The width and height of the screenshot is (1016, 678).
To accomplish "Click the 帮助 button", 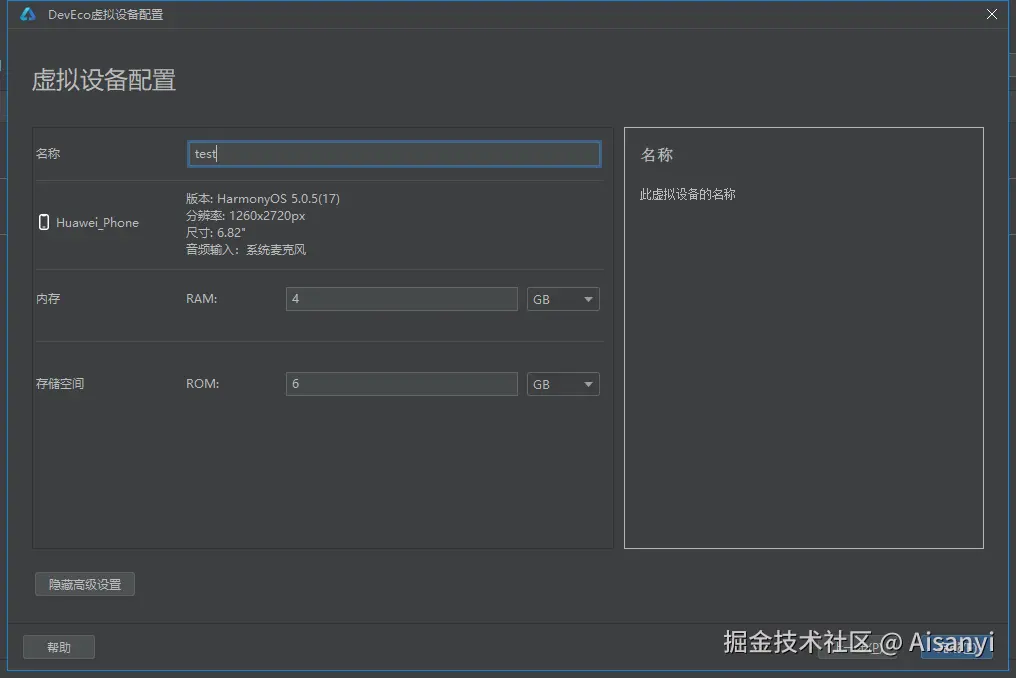I will coord(59,647).
